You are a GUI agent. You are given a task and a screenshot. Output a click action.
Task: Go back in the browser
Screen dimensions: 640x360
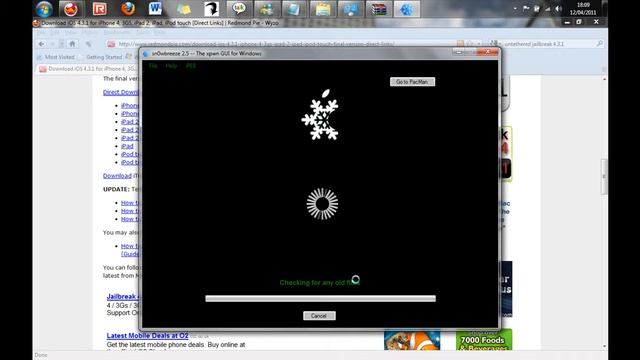[x=42, y=44]
